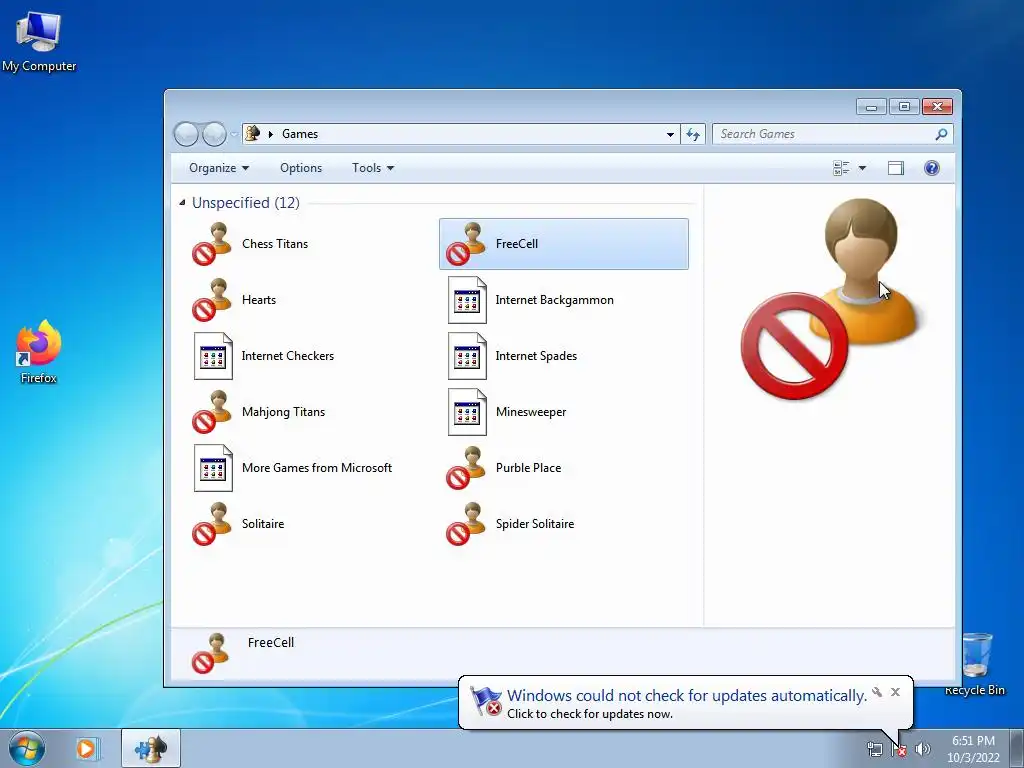Open the Firefox desktop shortcut
The image size is (1024, 768).
(x=39, y=353)
